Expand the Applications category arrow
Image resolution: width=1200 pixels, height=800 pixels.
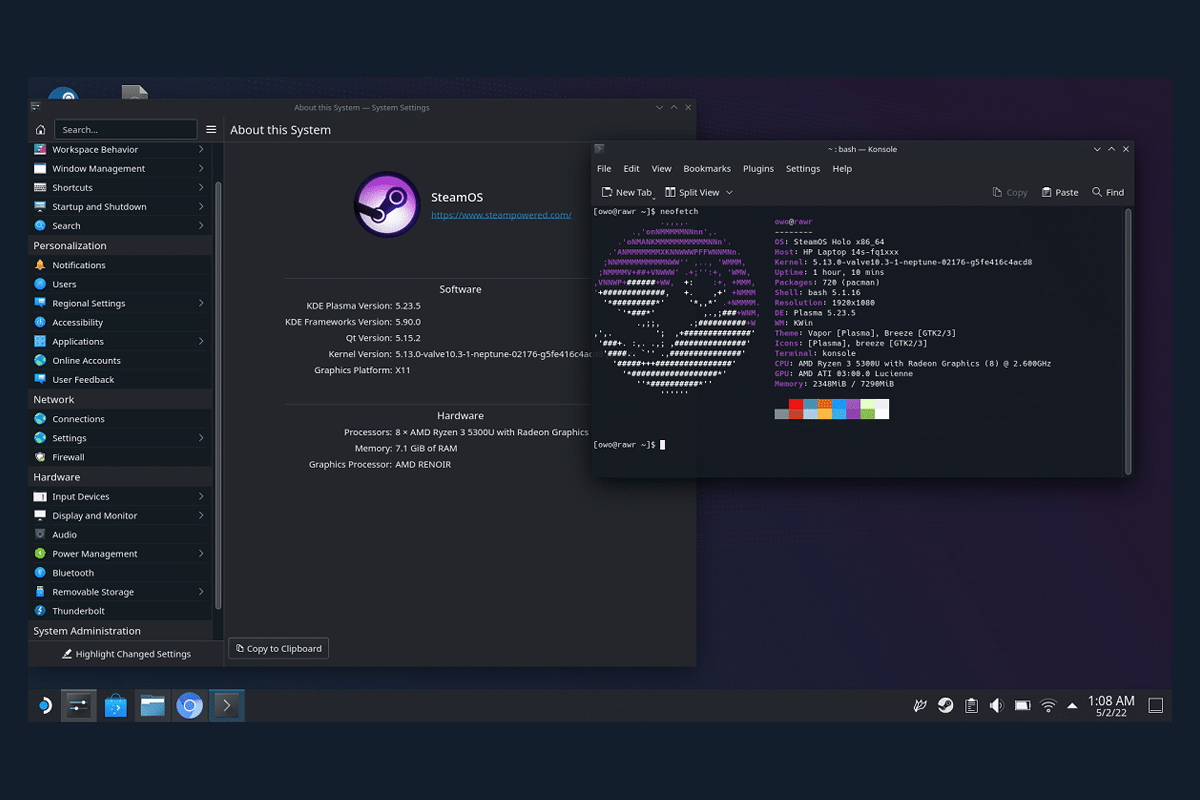click(201, 341)
